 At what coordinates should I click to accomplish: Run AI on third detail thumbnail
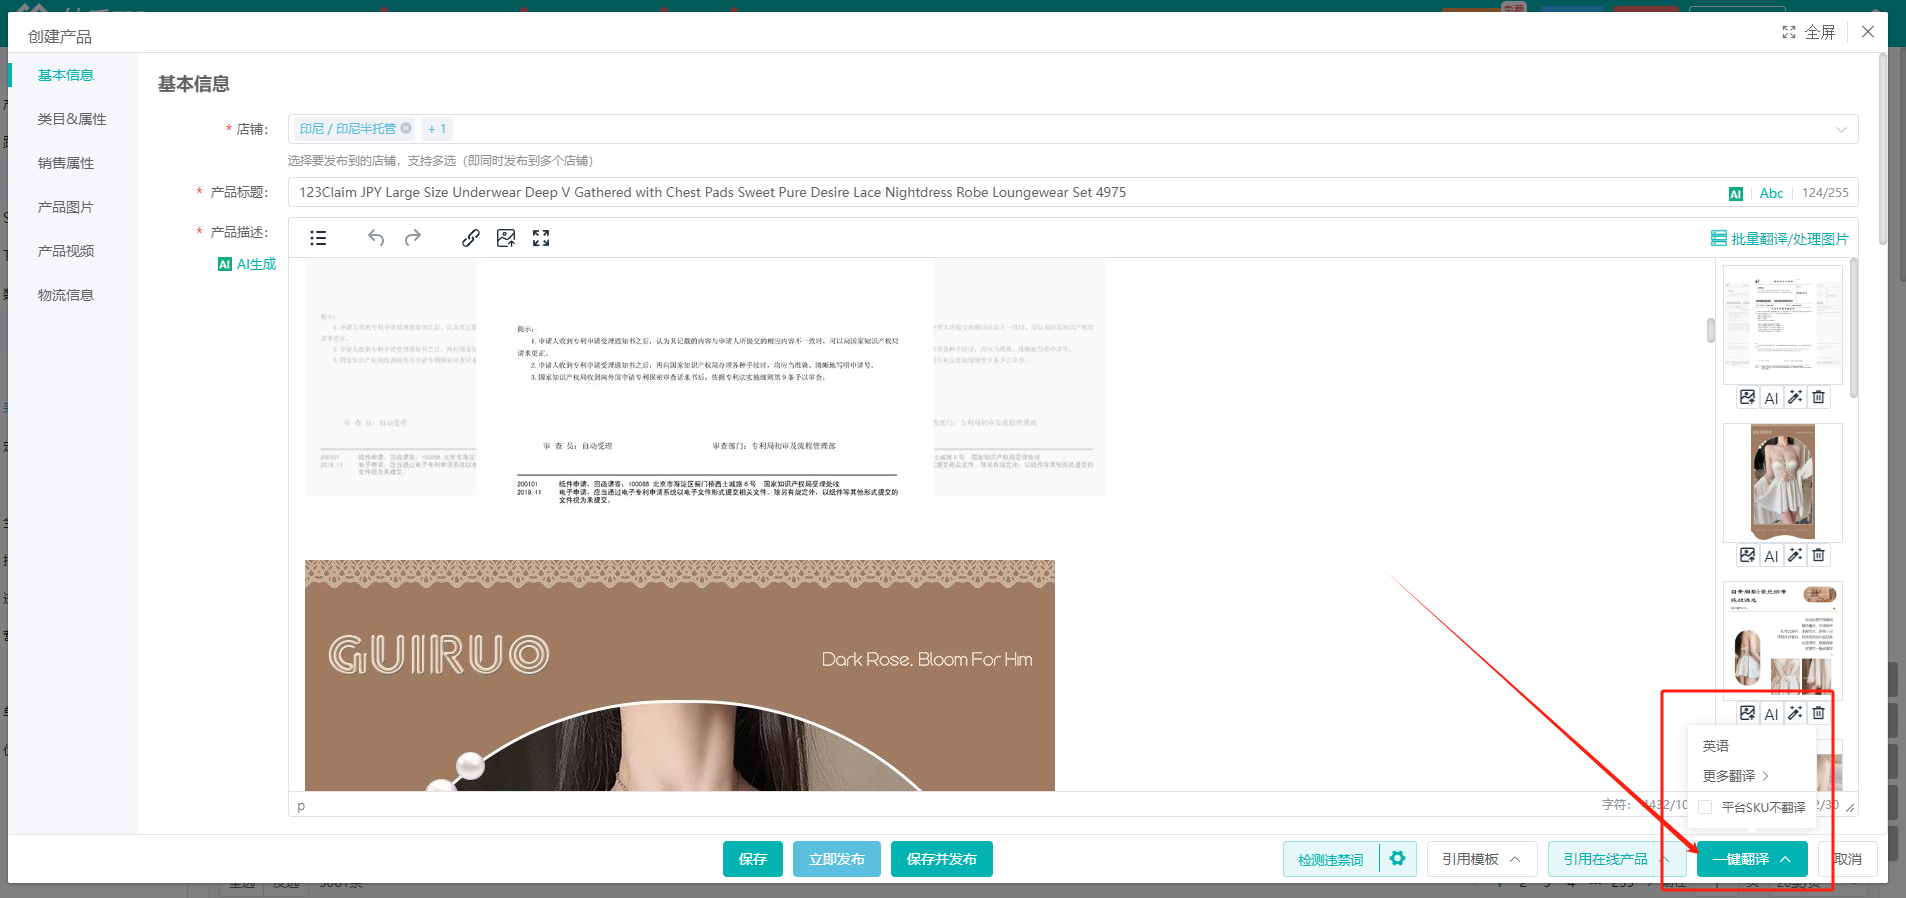click(x=1771, y=713)
